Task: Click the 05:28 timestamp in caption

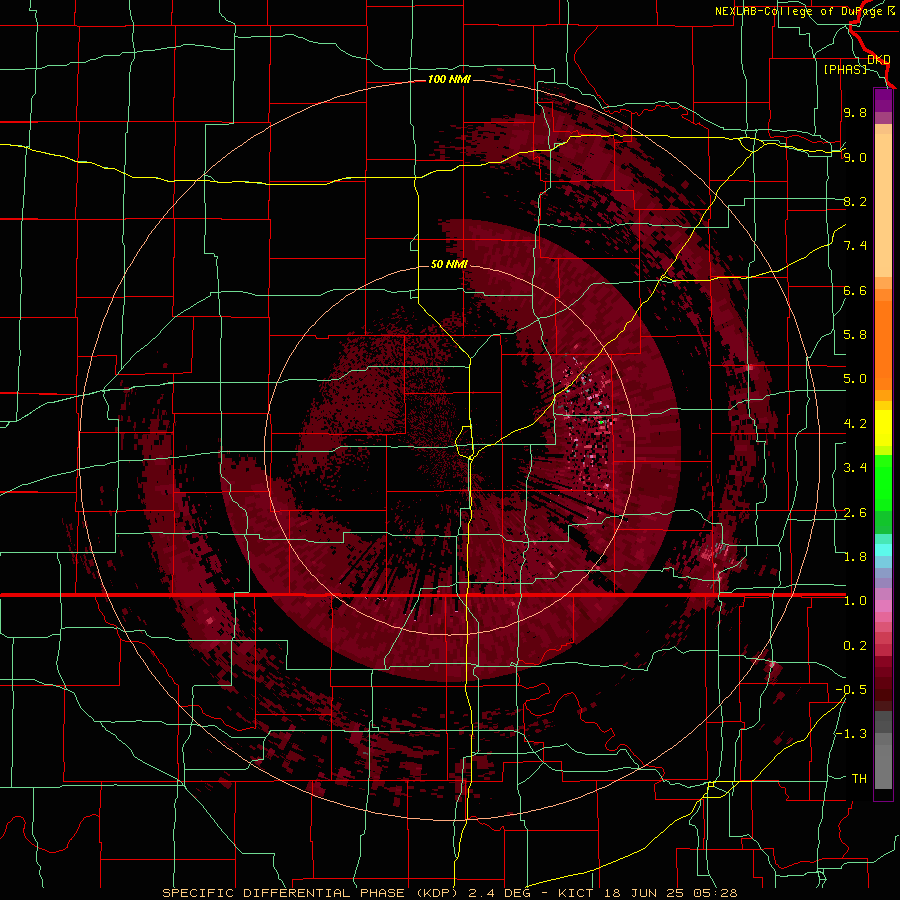Action: click(715, 893)
